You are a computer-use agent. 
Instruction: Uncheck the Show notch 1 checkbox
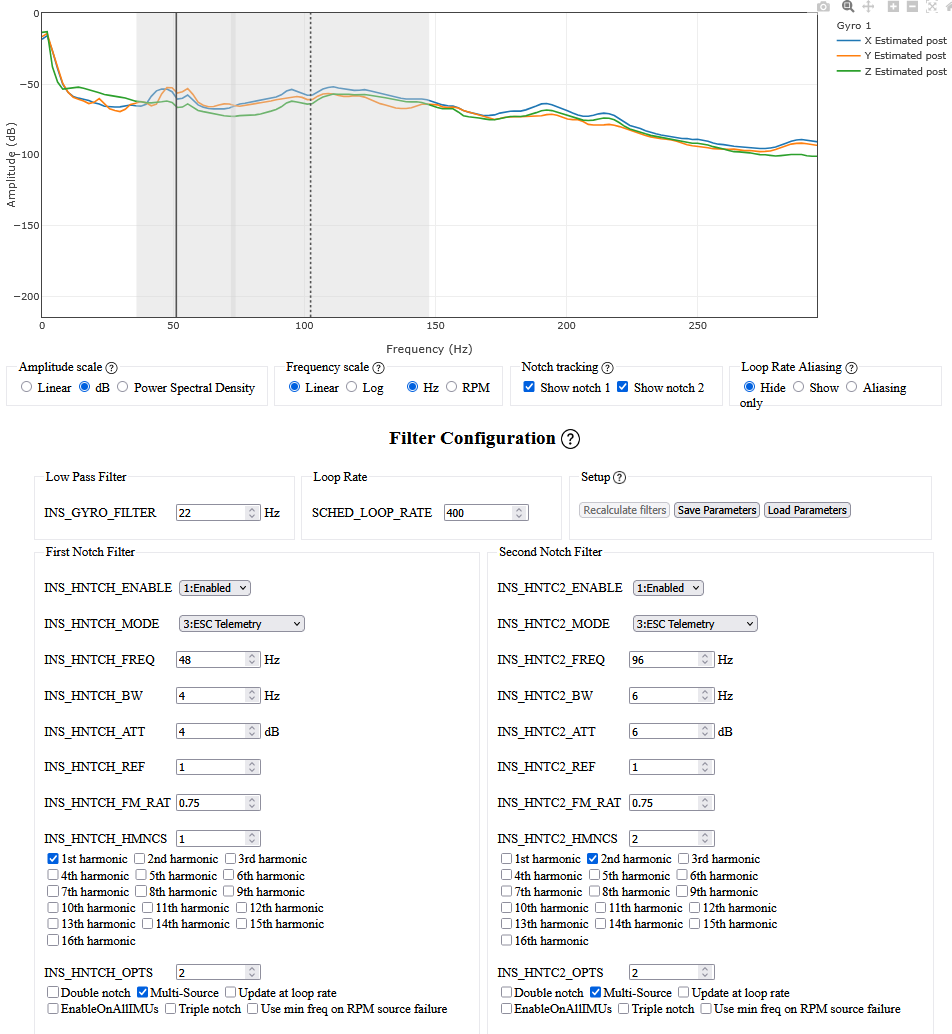pos(529,387)
